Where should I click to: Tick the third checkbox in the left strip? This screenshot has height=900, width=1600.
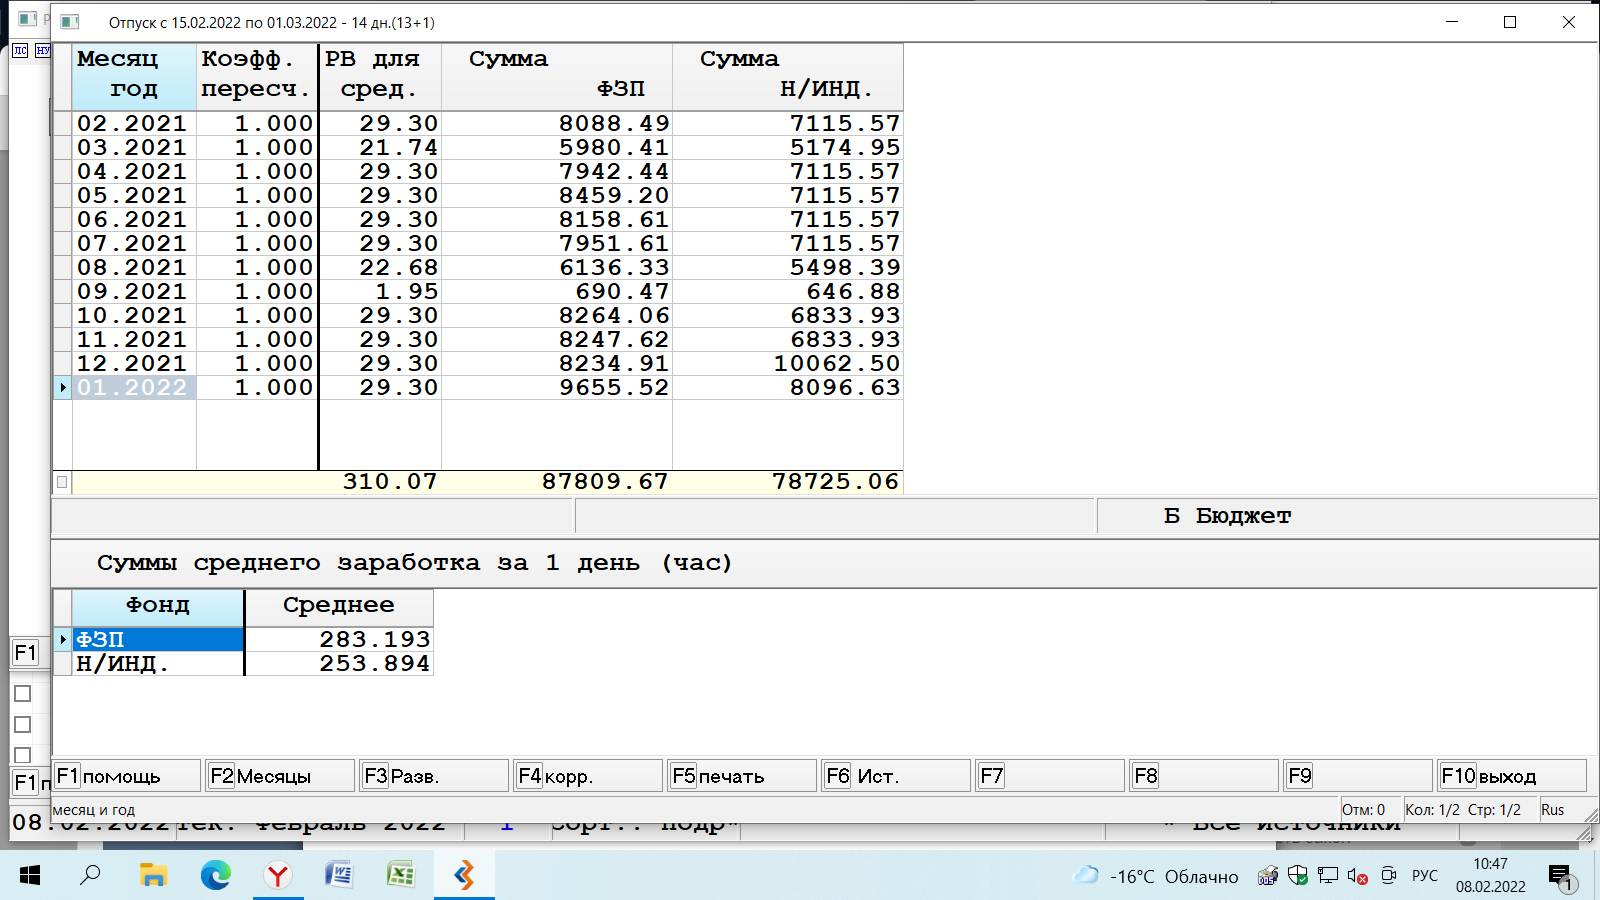(23, 756)
